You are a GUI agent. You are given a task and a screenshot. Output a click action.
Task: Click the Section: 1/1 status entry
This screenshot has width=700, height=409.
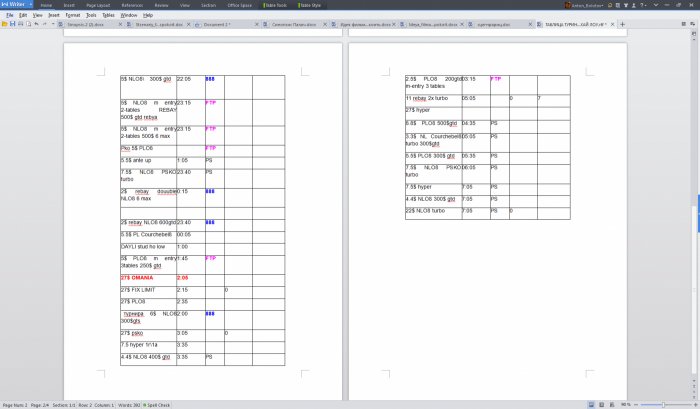coord(64,405)
